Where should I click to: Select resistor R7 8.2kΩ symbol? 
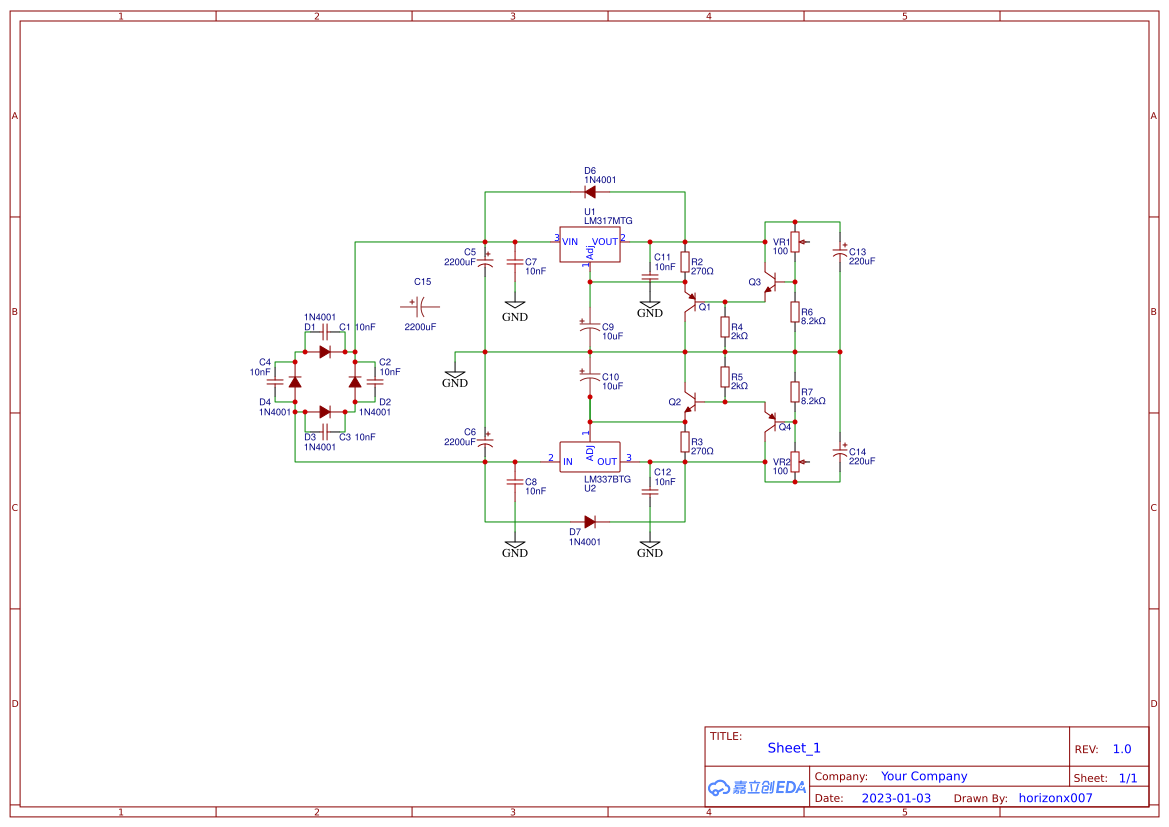coord(795,392)
